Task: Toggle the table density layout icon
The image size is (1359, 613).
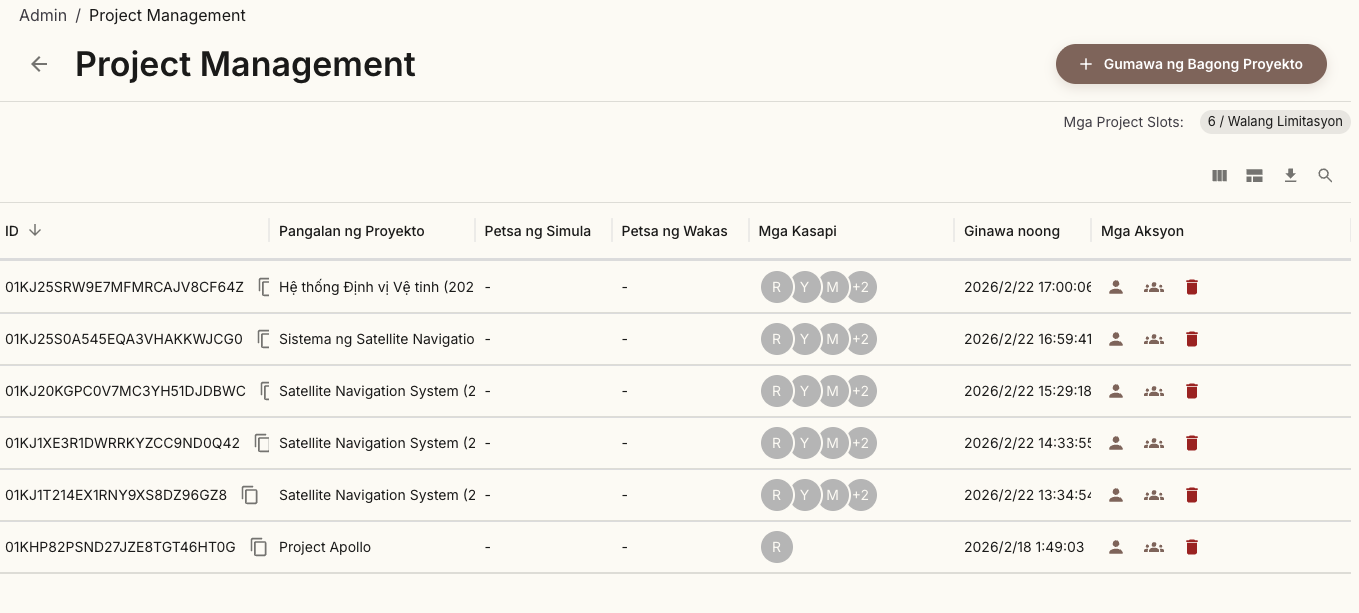Action: 1254,175
